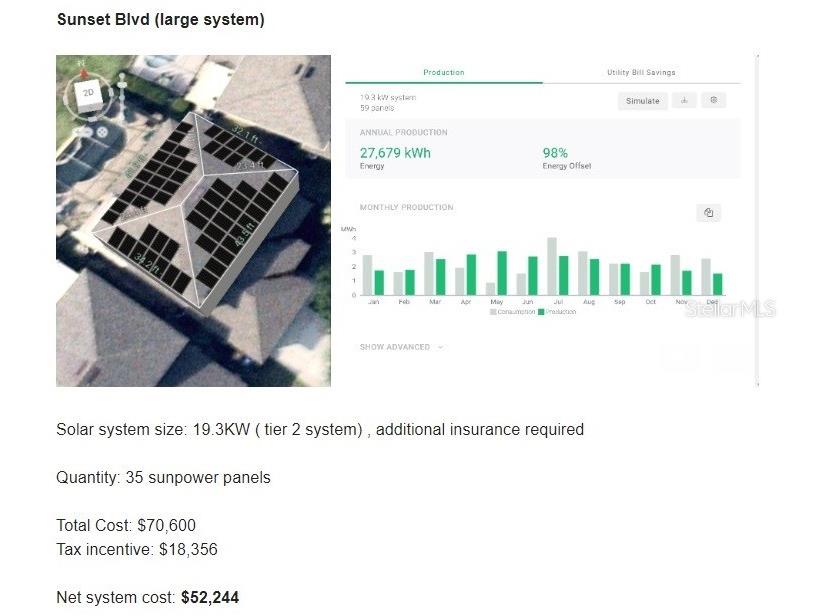
Task: Click the 2D view cube
Action: [88, 95]
